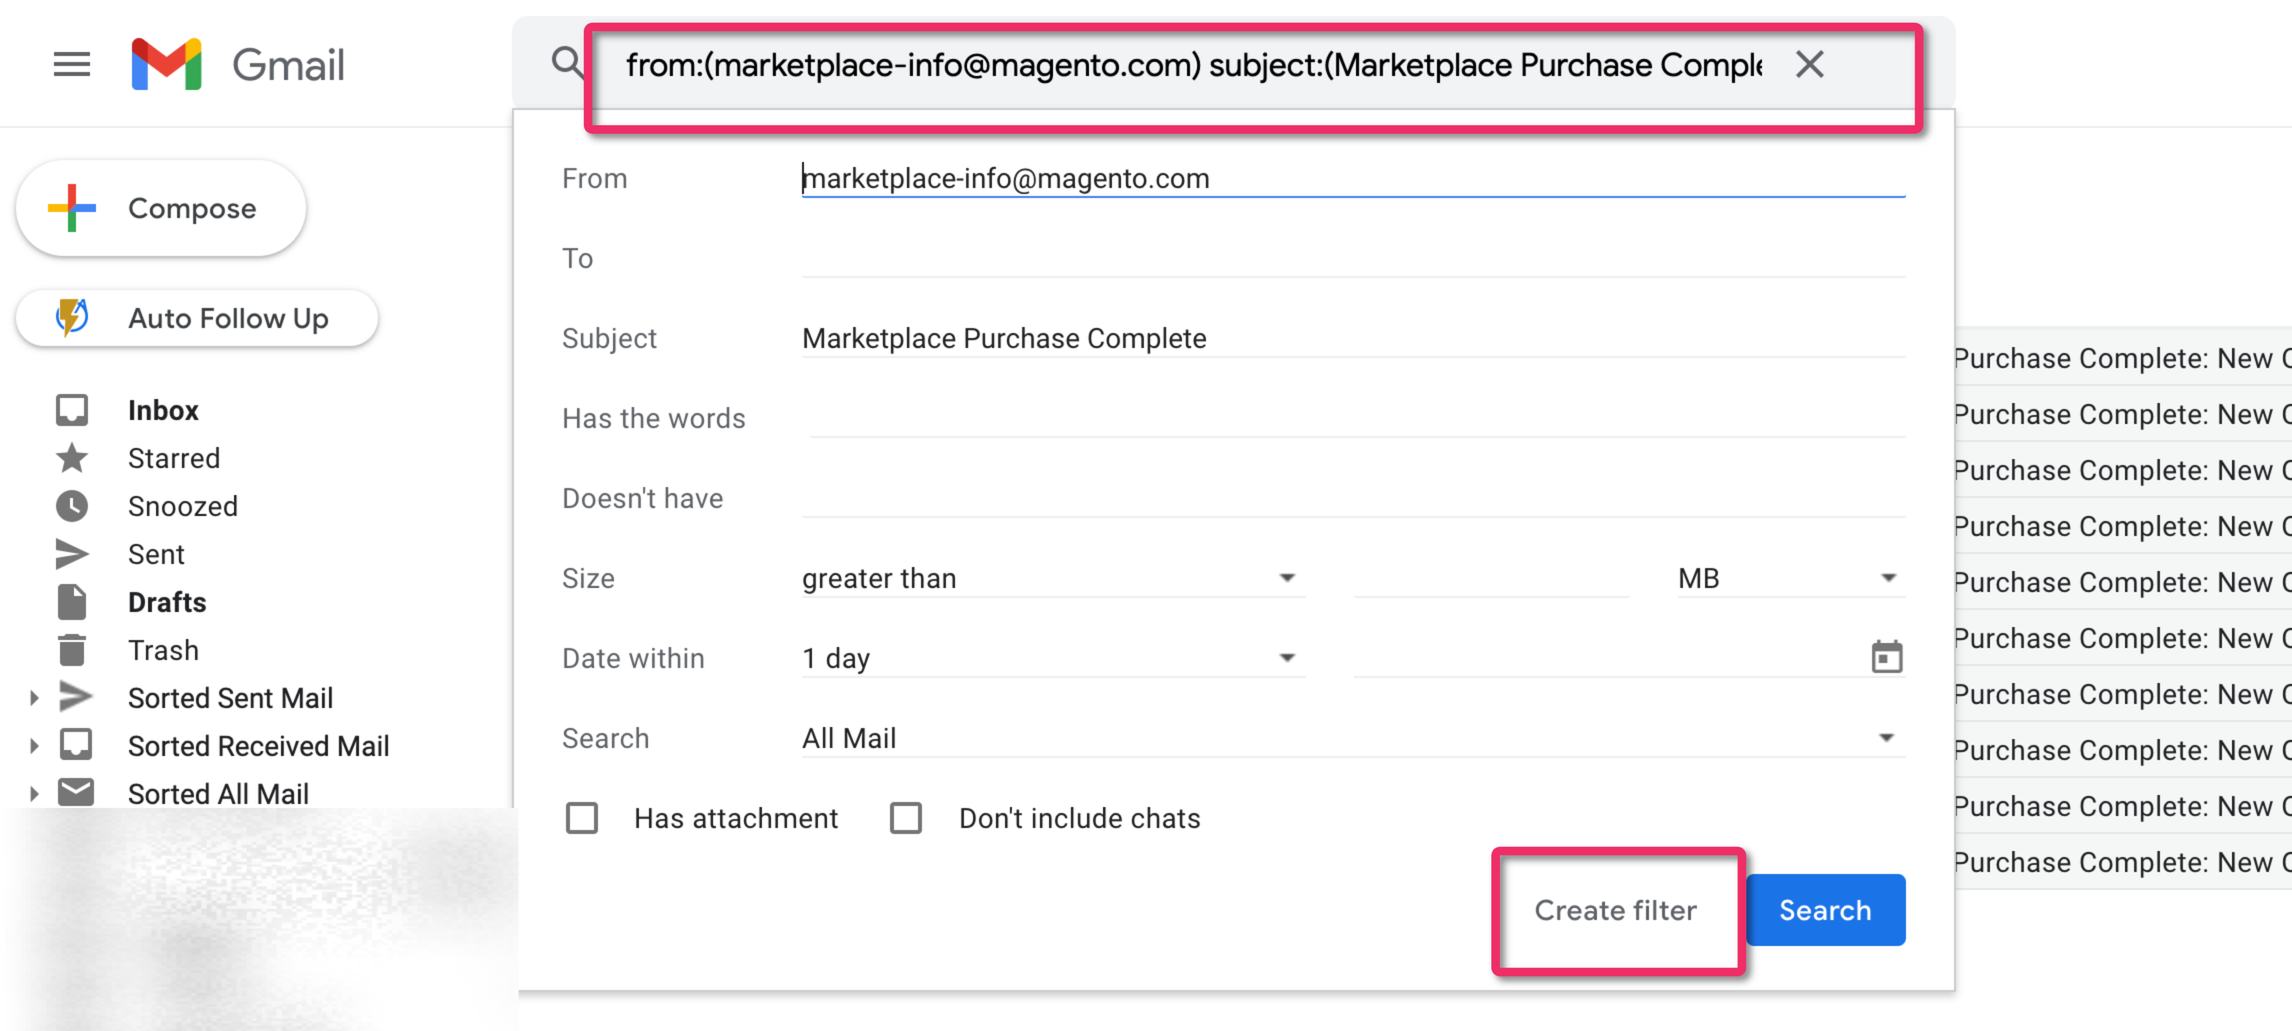Image resolution: width=2292 pixels, height=1031 pixels.
Task: Click the Starred star icon
Action: [x=72, y=458]
